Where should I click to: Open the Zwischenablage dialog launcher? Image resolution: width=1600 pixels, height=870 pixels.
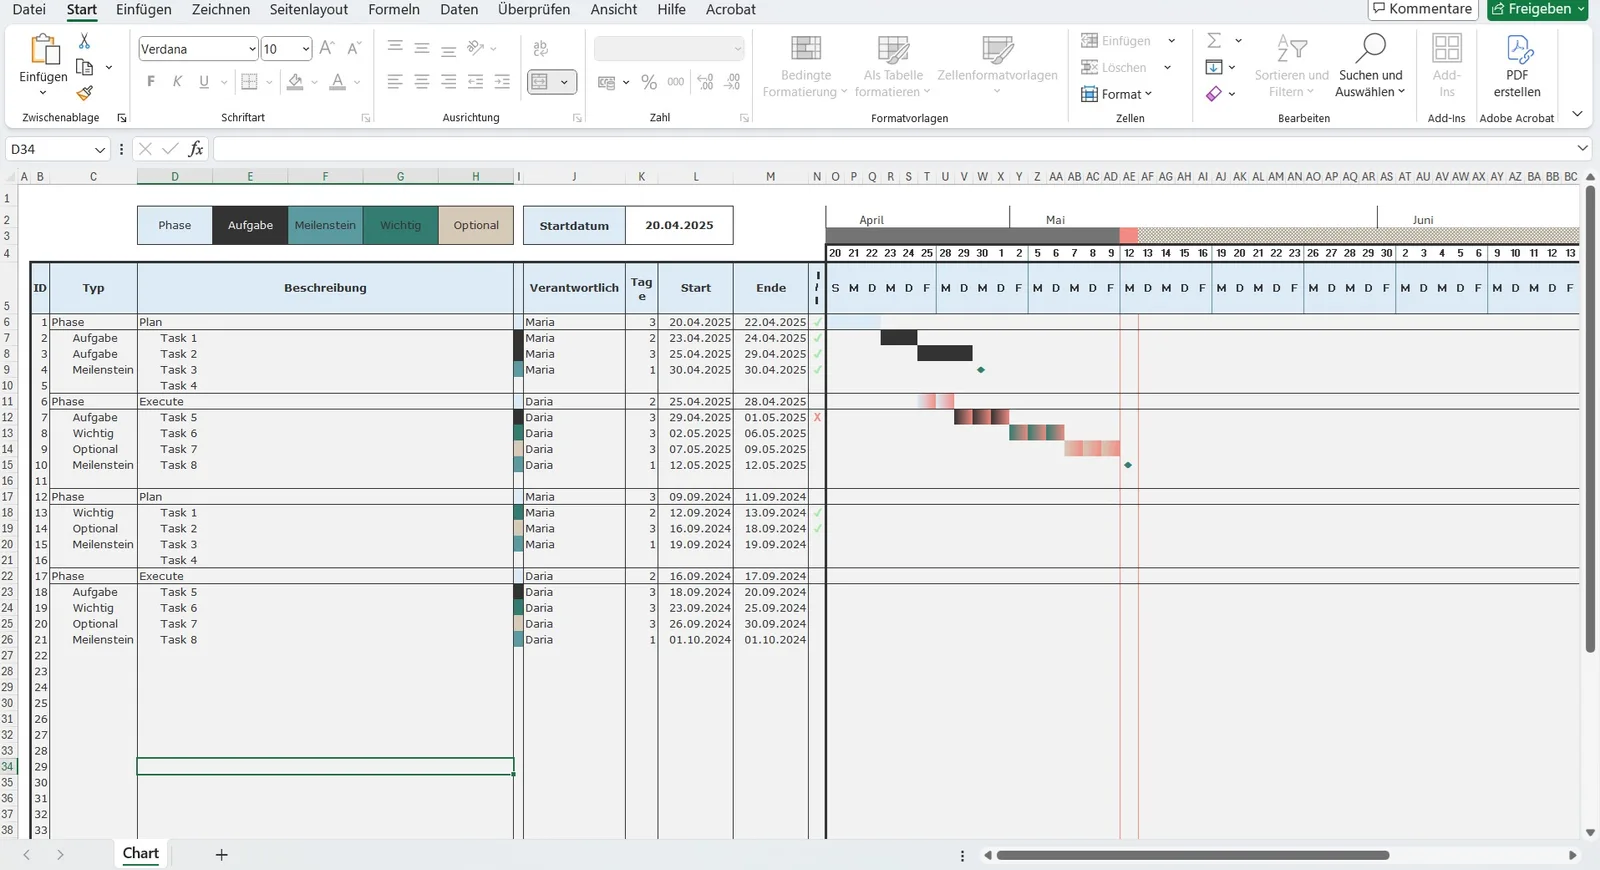coord(122,118)
